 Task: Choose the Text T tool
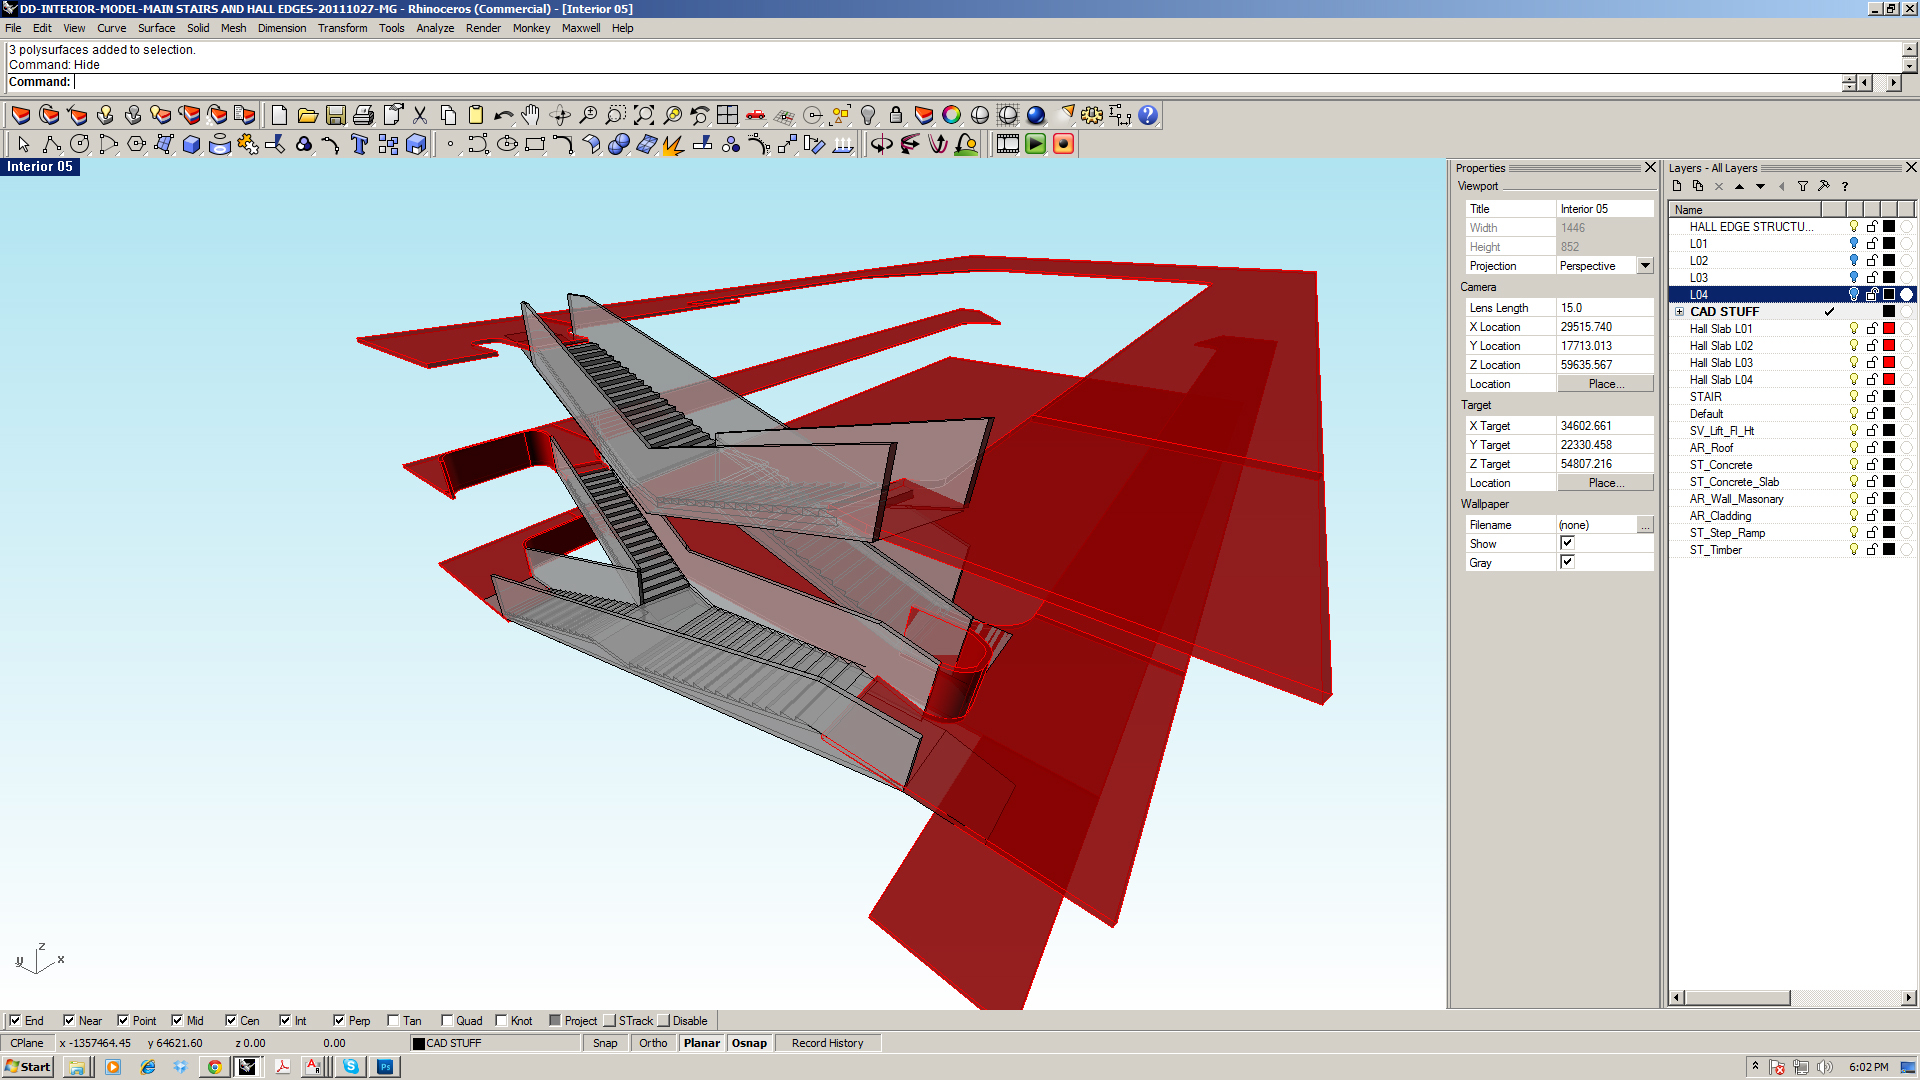pos(360,144)
